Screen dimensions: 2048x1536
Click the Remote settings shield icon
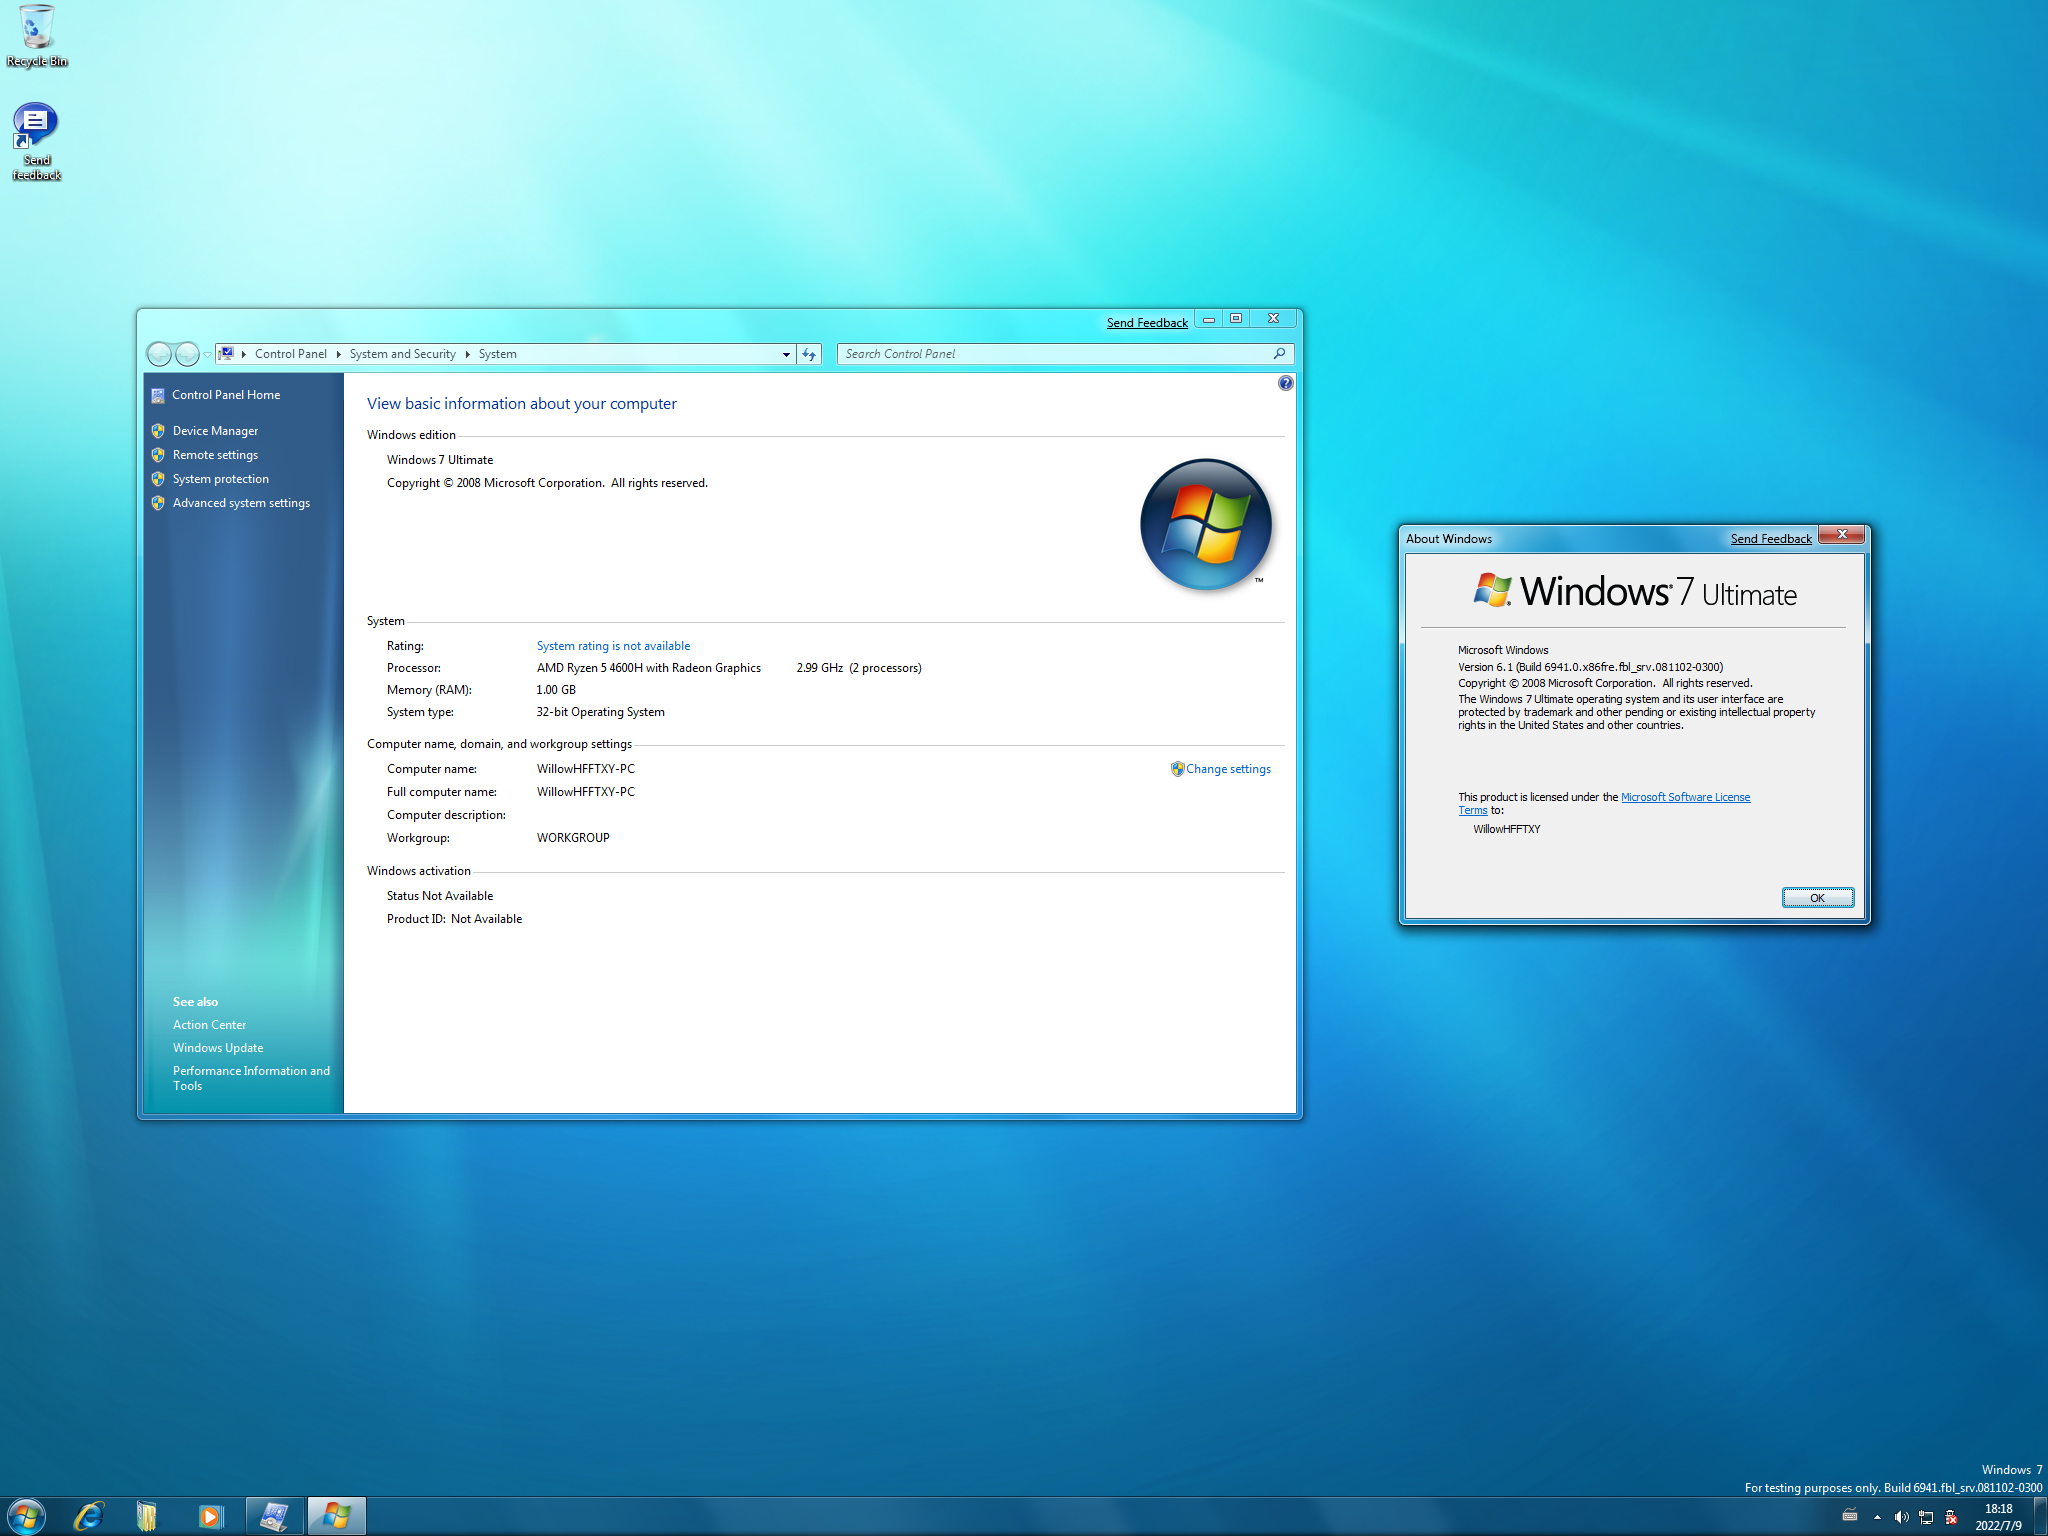coord(158,455)
